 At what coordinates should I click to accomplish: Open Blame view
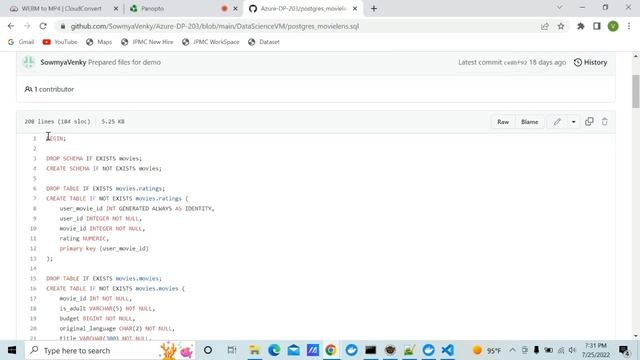529,122
